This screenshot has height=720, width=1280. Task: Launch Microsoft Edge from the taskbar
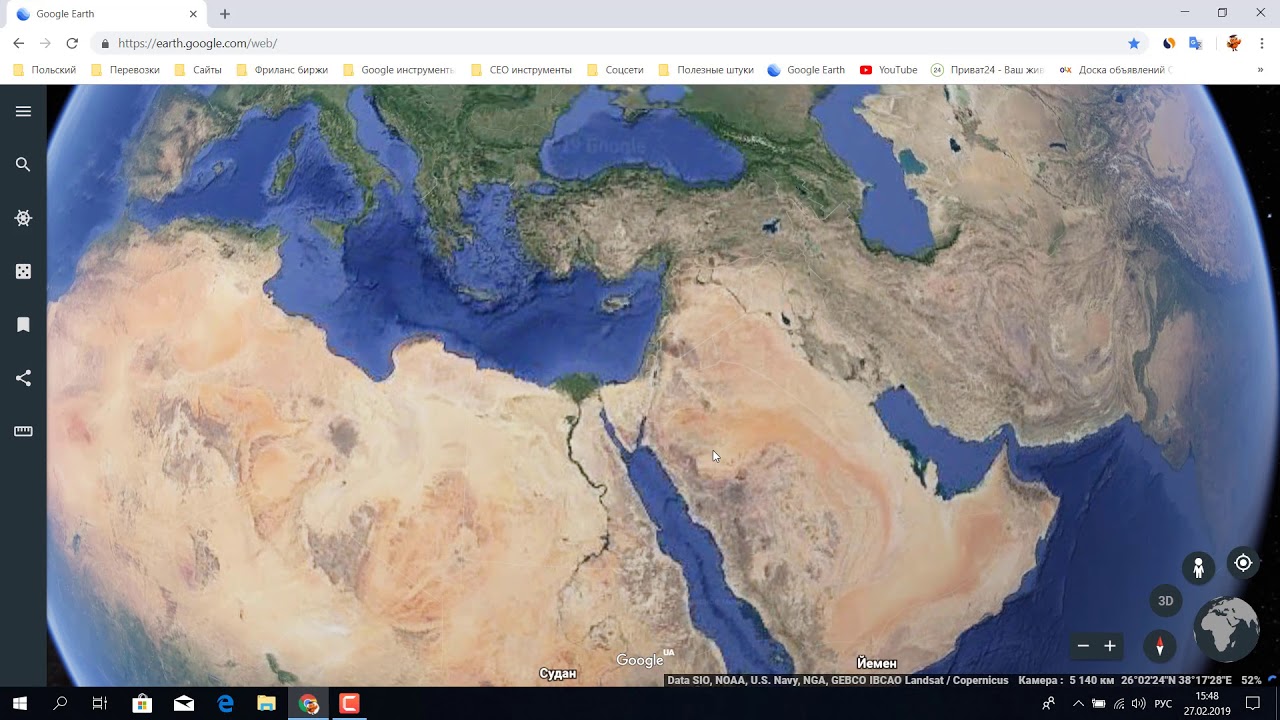tap(225, 704)
